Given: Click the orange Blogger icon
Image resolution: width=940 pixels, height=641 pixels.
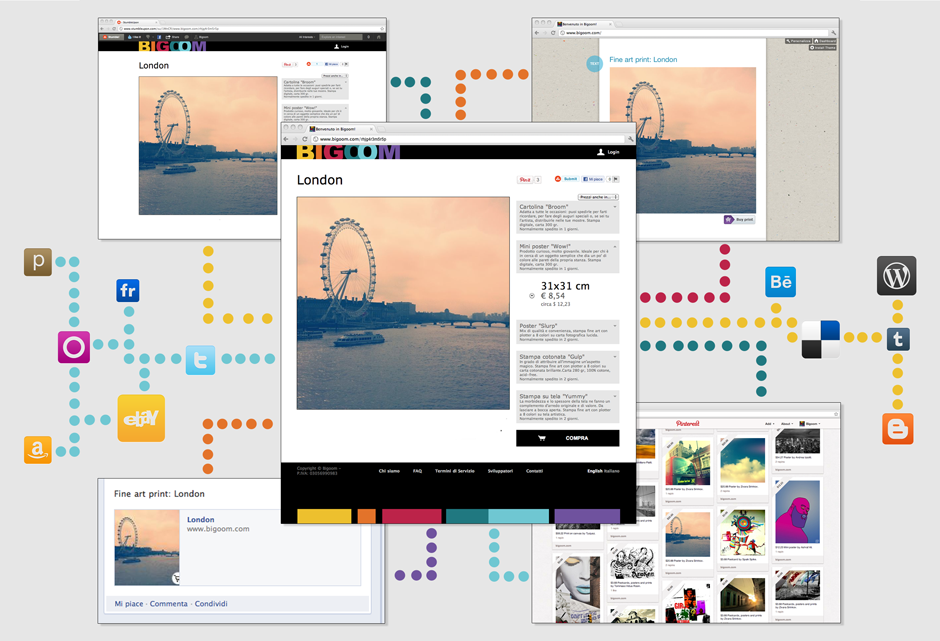Looking at the screenshot, I should click(x=897, y=428).
